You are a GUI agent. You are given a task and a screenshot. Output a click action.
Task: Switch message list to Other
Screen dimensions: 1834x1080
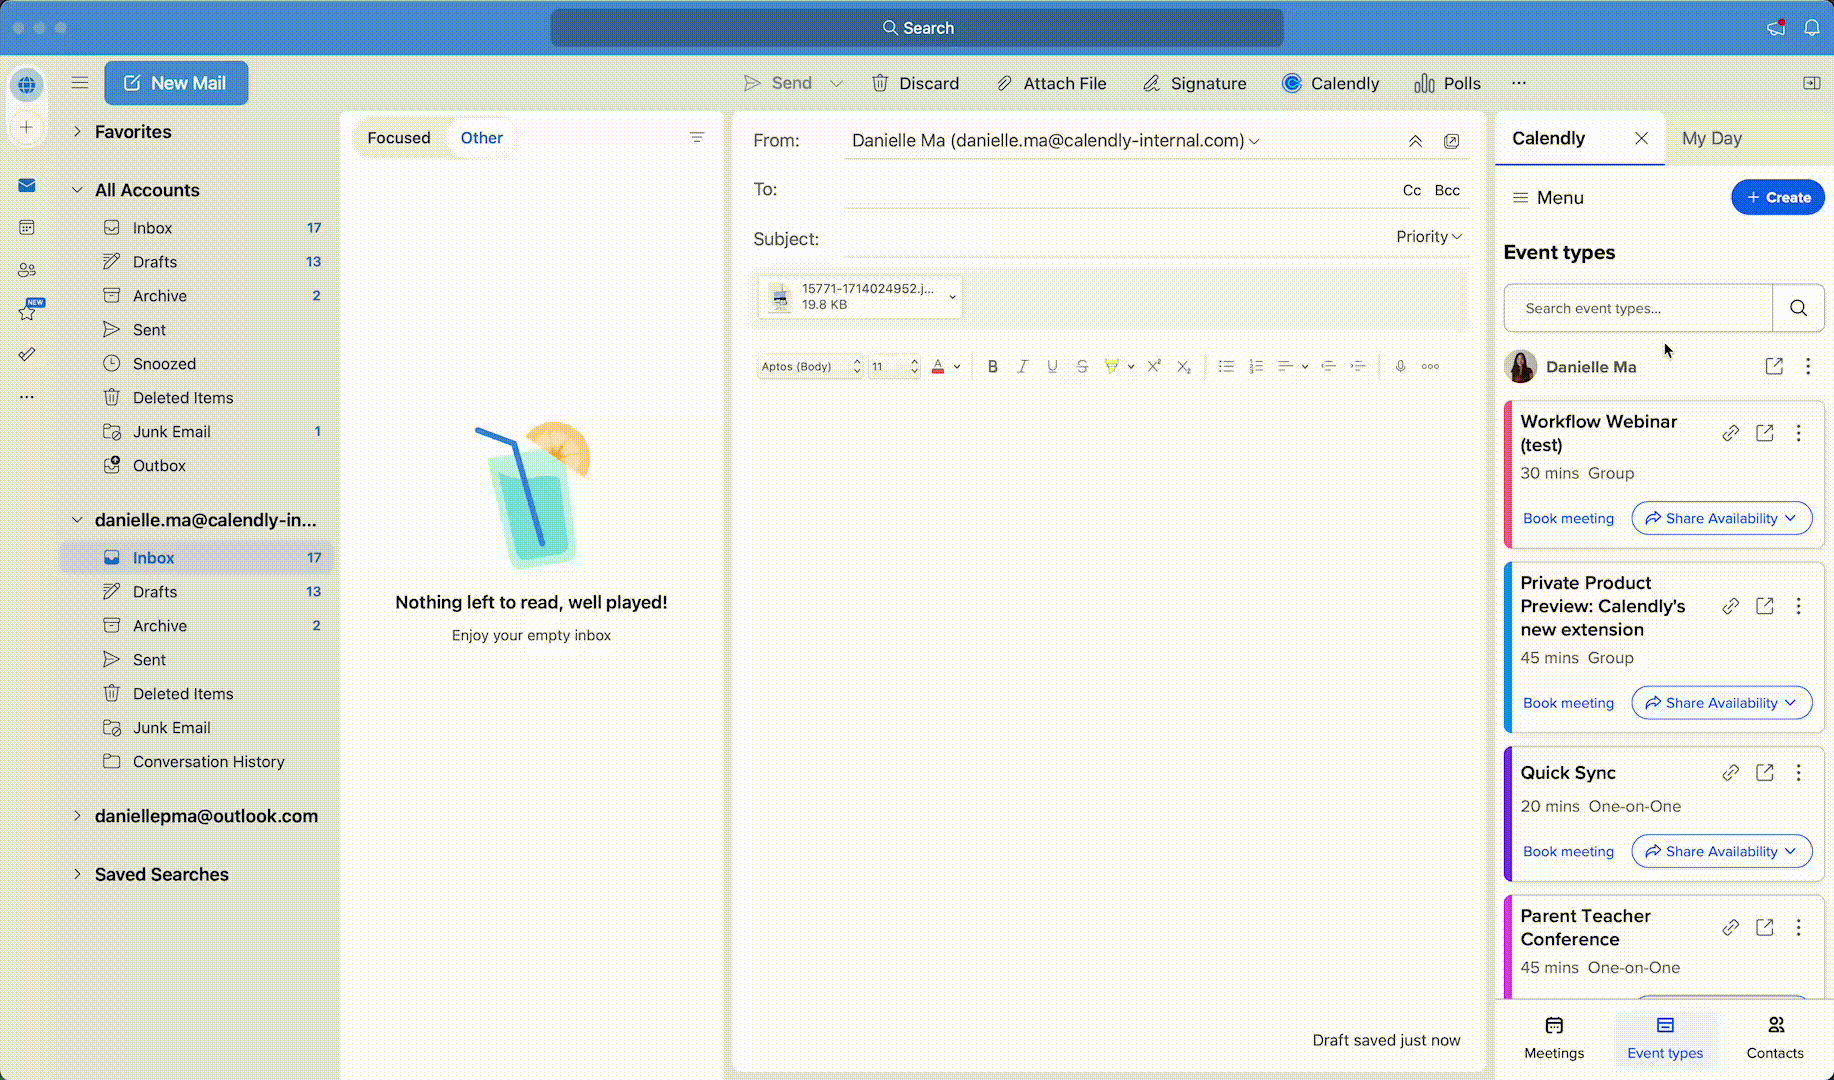(482, 138)
